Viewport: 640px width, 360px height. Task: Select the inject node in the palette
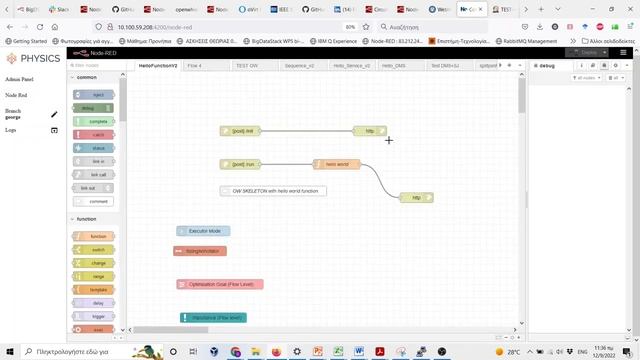click(x=93, y=95)
